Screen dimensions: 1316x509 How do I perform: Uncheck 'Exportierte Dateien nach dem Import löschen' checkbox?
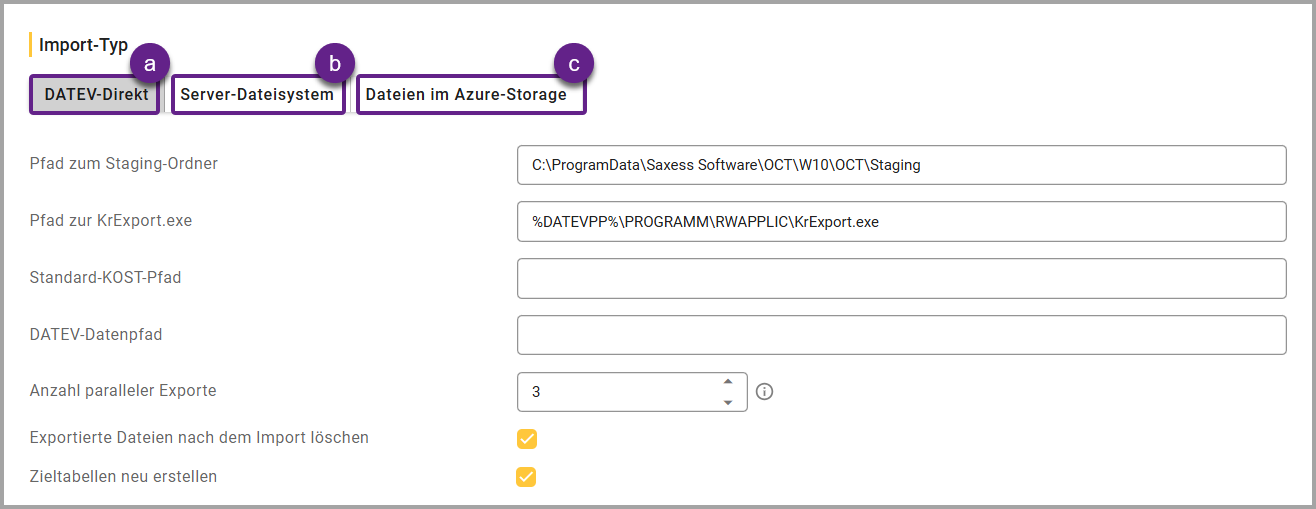[527, 438]
